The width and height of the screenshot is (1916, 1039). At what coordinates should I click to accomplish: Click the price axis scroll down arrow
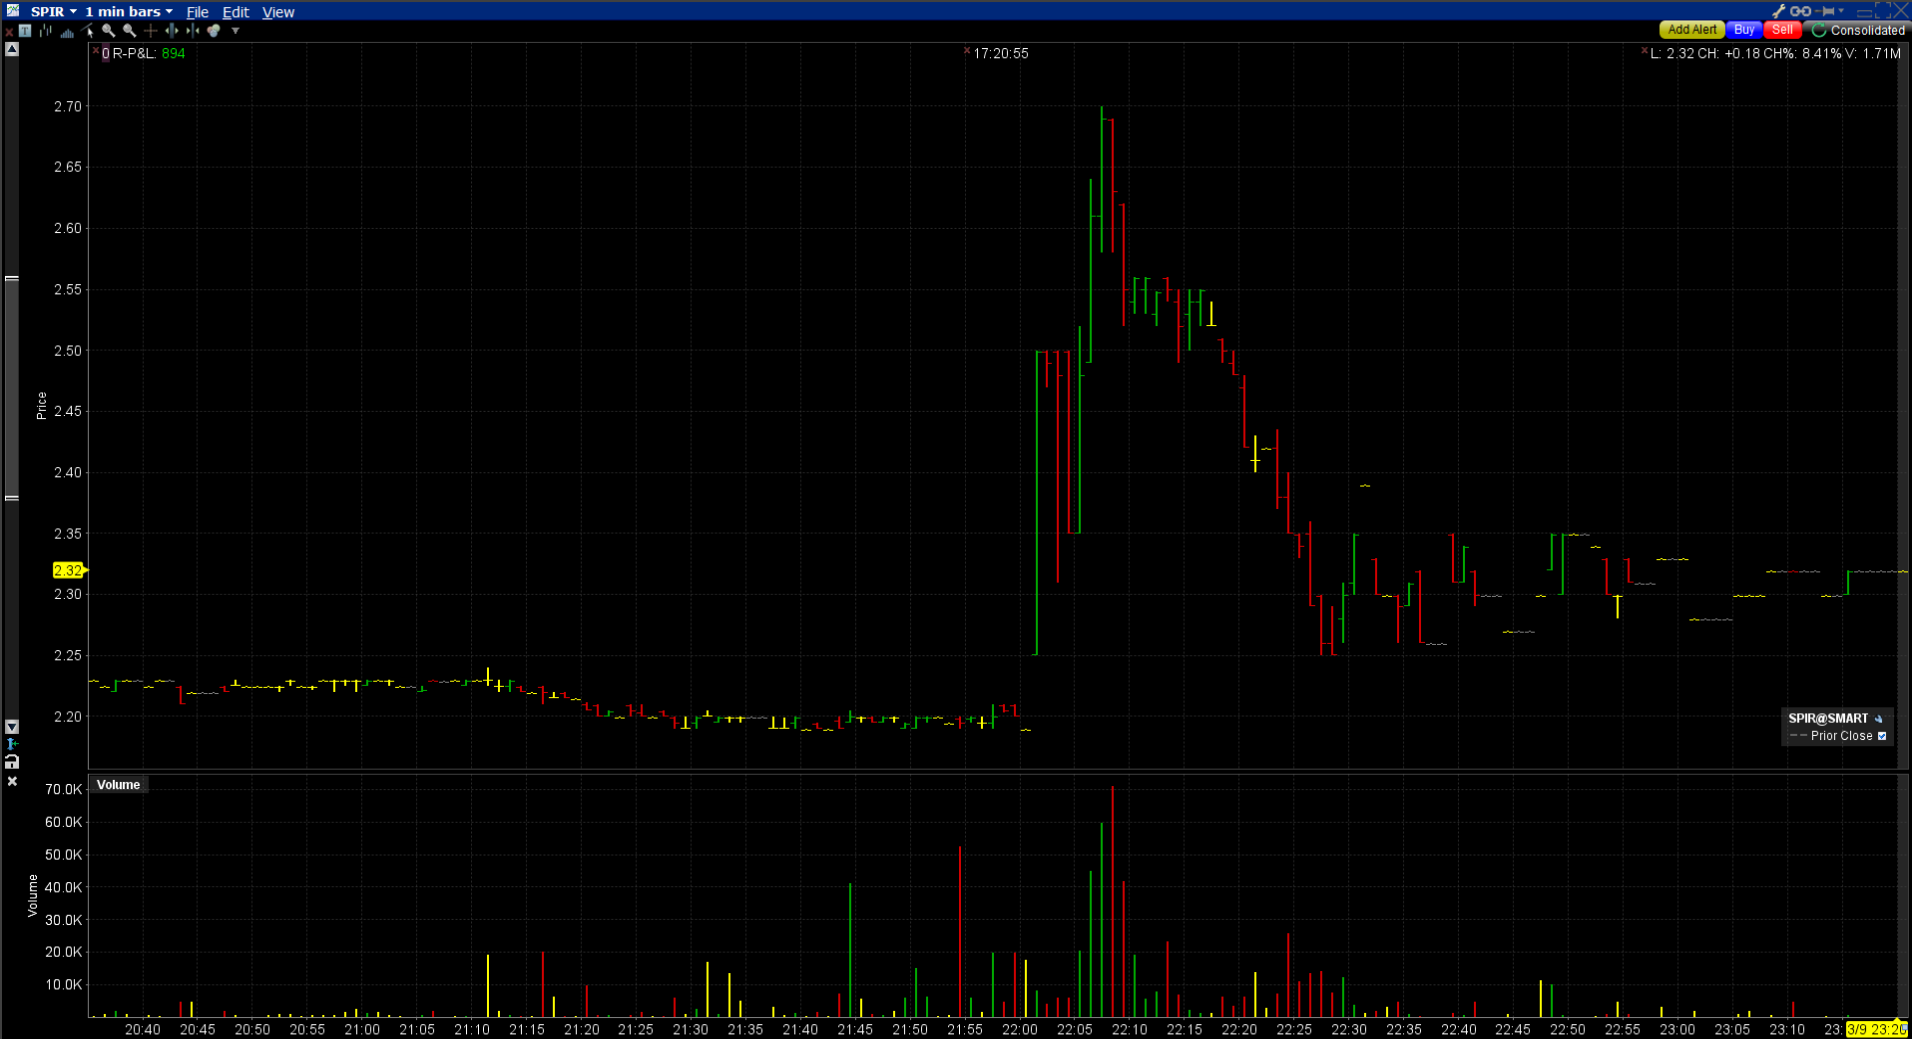12,726
